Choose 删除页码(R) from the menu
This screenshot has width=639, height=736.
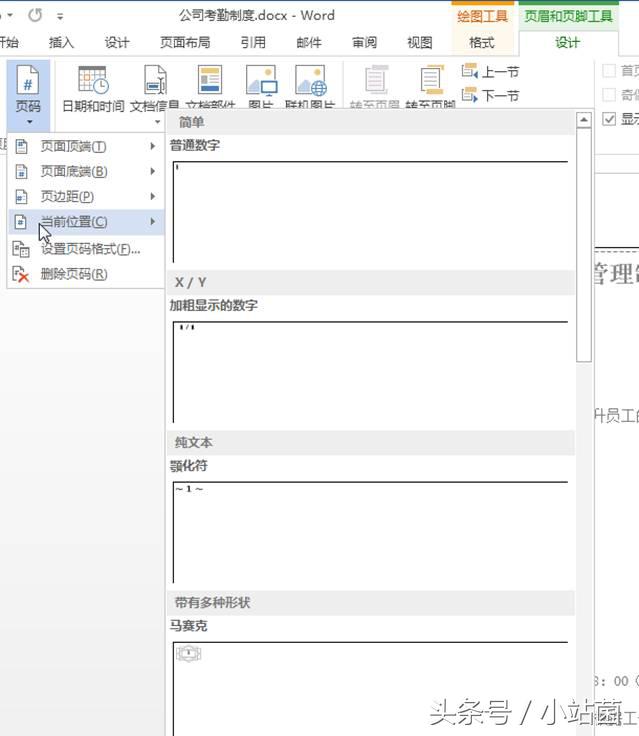point(86,274)
